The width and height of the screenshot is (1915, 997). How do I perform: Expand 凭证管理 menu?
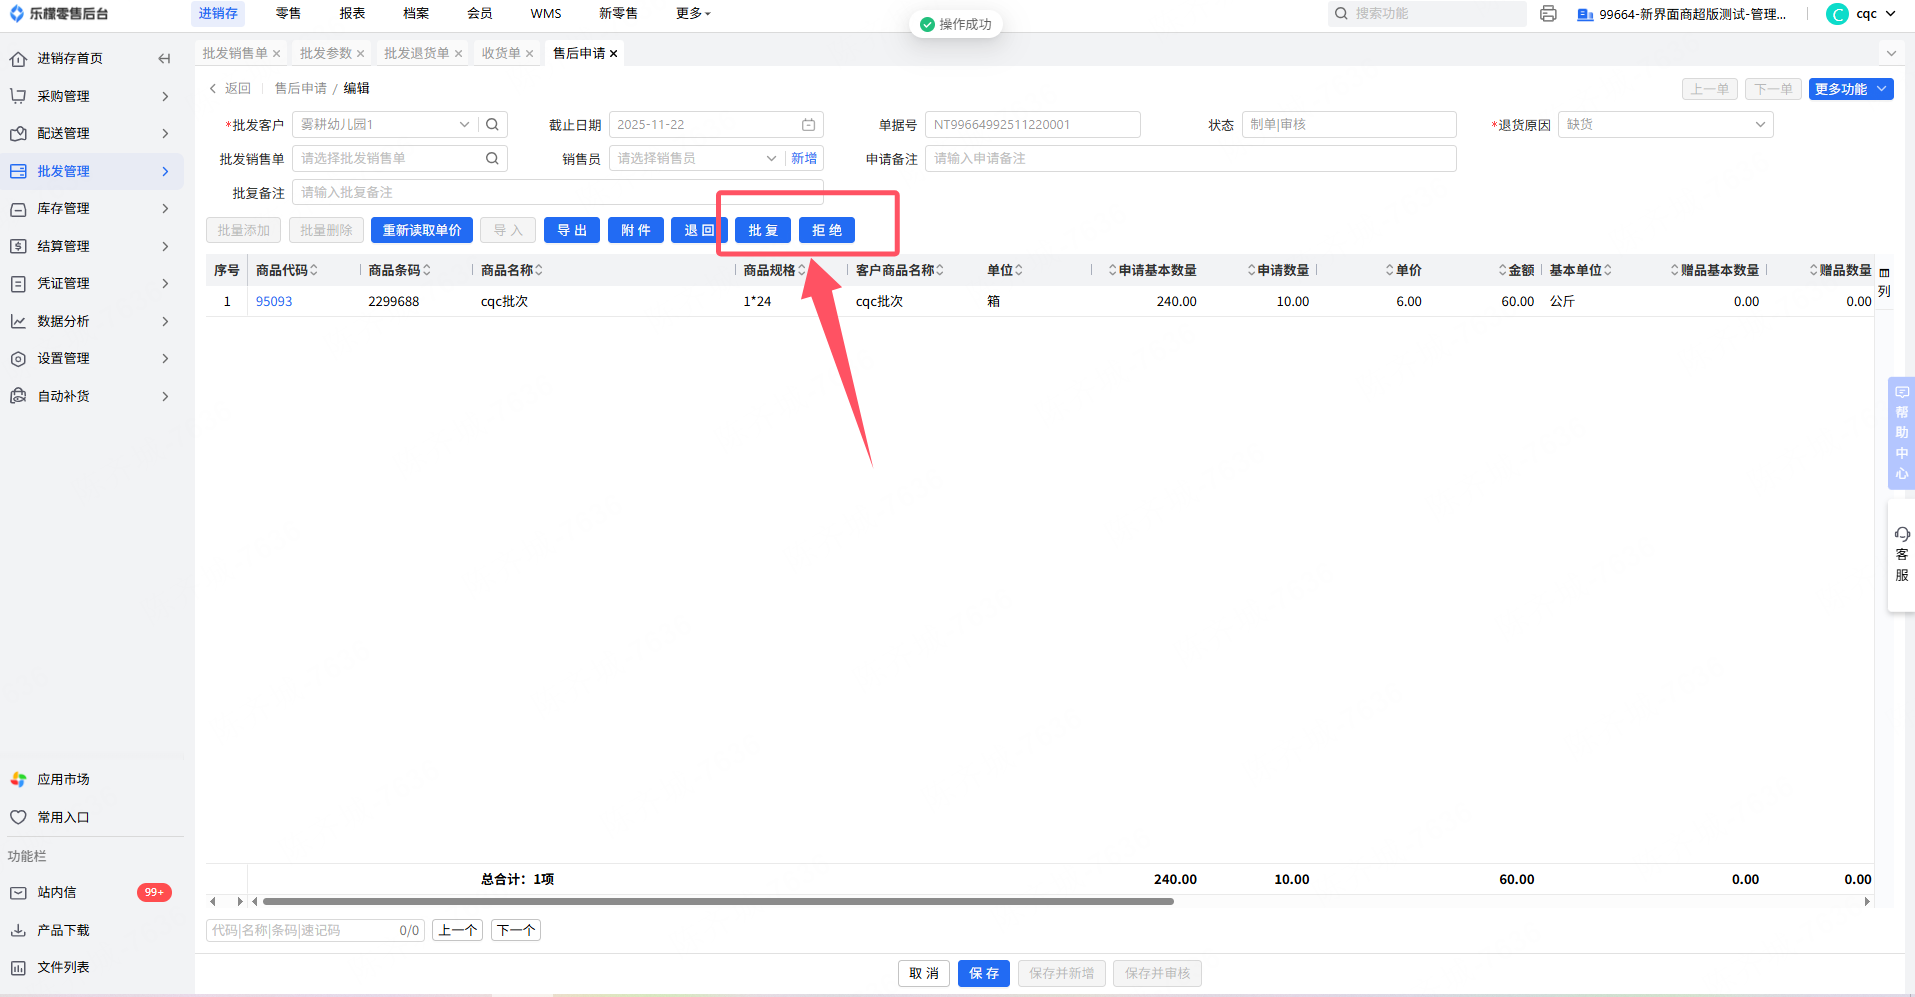pyautogui.click(x=92, y=284)
